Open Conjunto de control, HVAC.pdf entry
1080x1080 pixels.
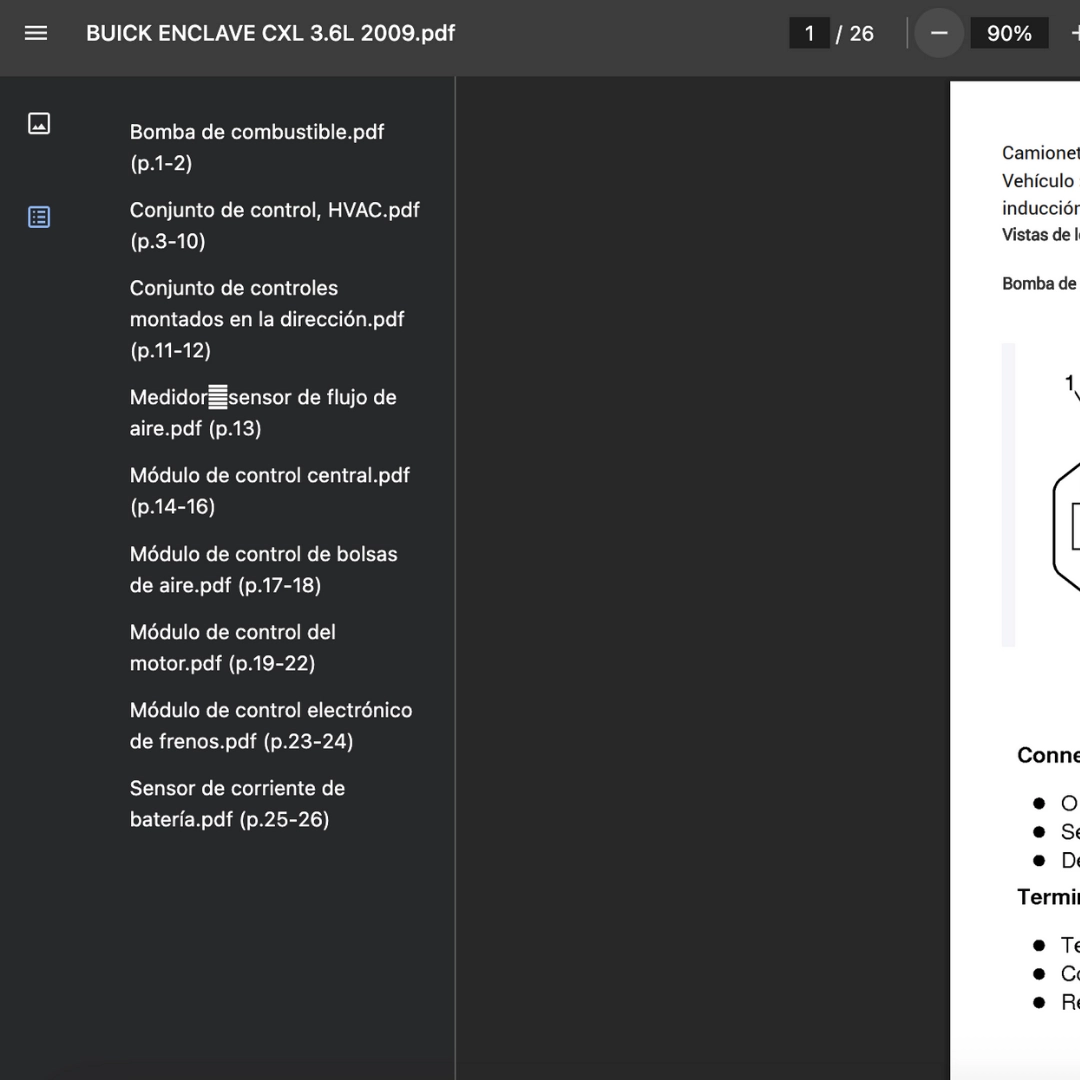(275, 225)
